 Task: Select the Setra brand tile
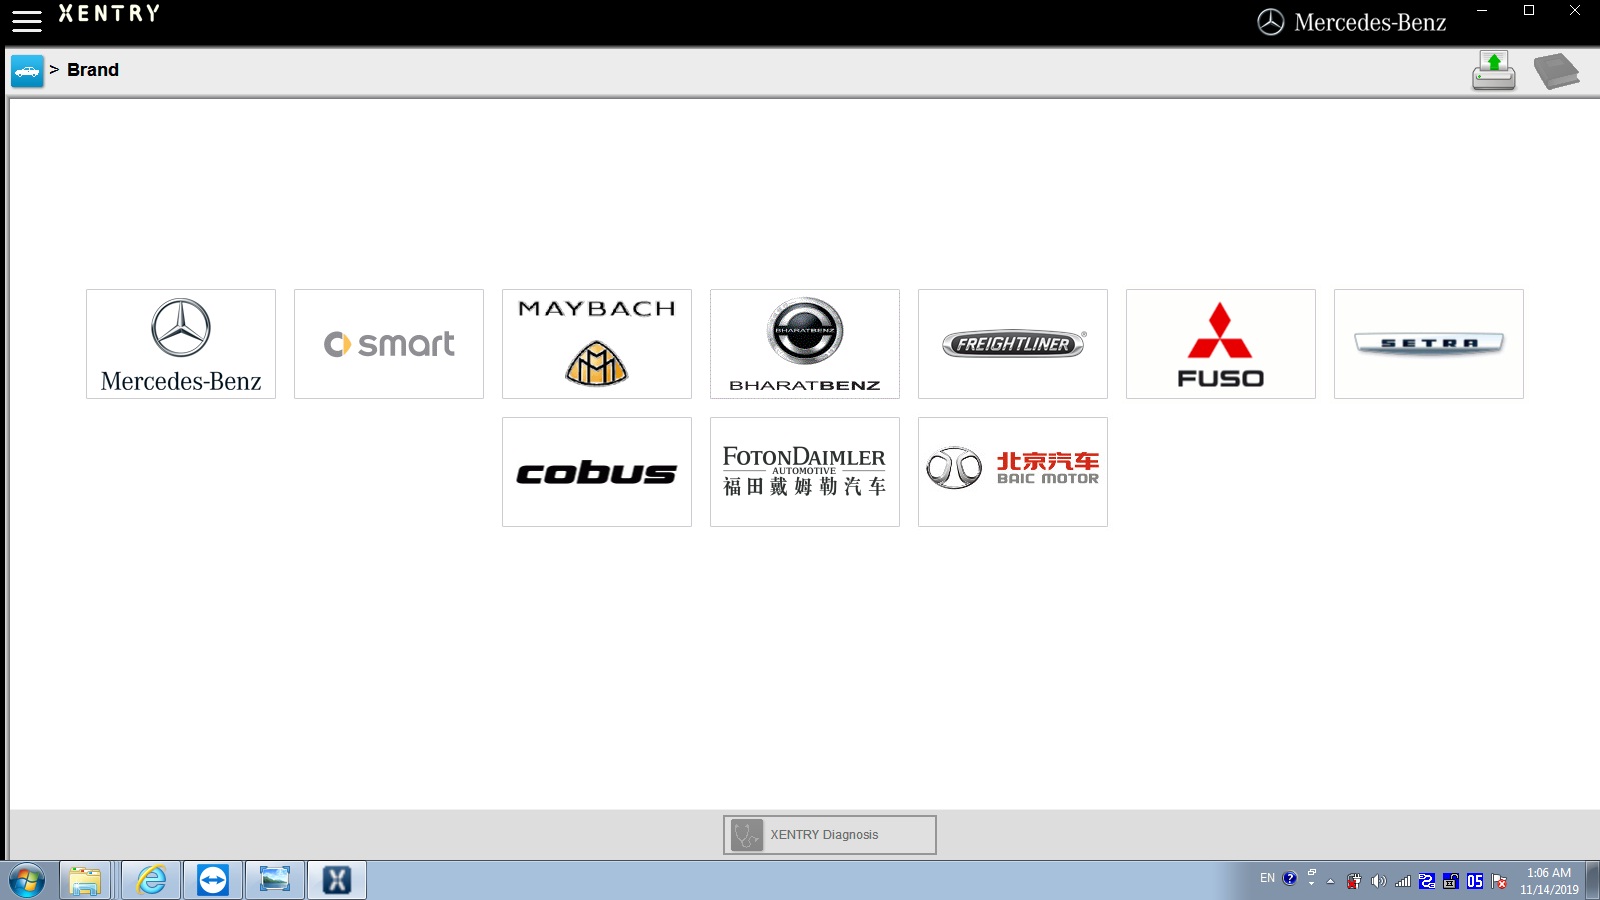coord(1429,344)
